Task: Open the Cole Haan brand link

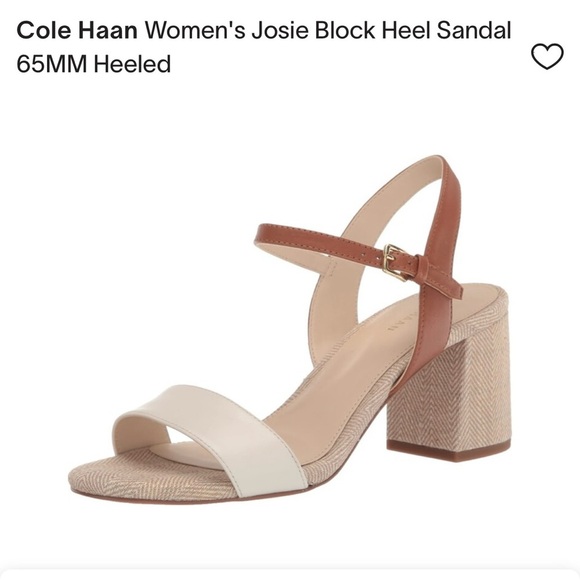Action: point(77,30)
